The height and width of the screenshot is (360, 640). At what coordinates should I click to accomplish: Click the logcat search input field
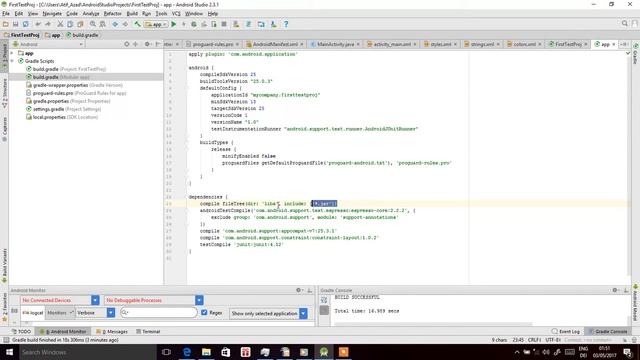point(159,312)
